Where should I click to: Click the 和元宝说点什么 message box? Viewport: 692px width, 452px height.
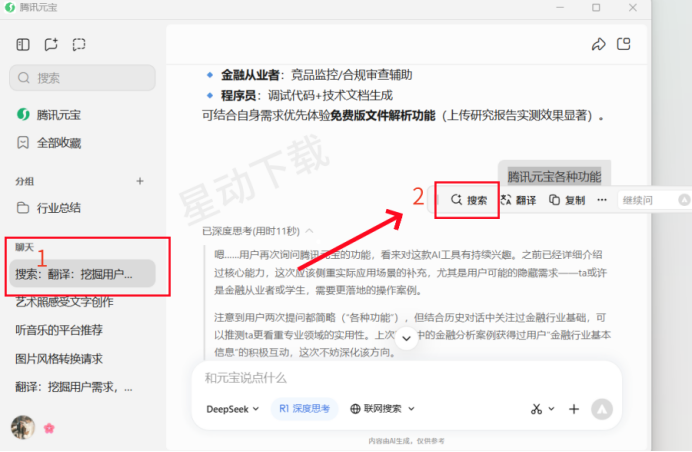406,378
